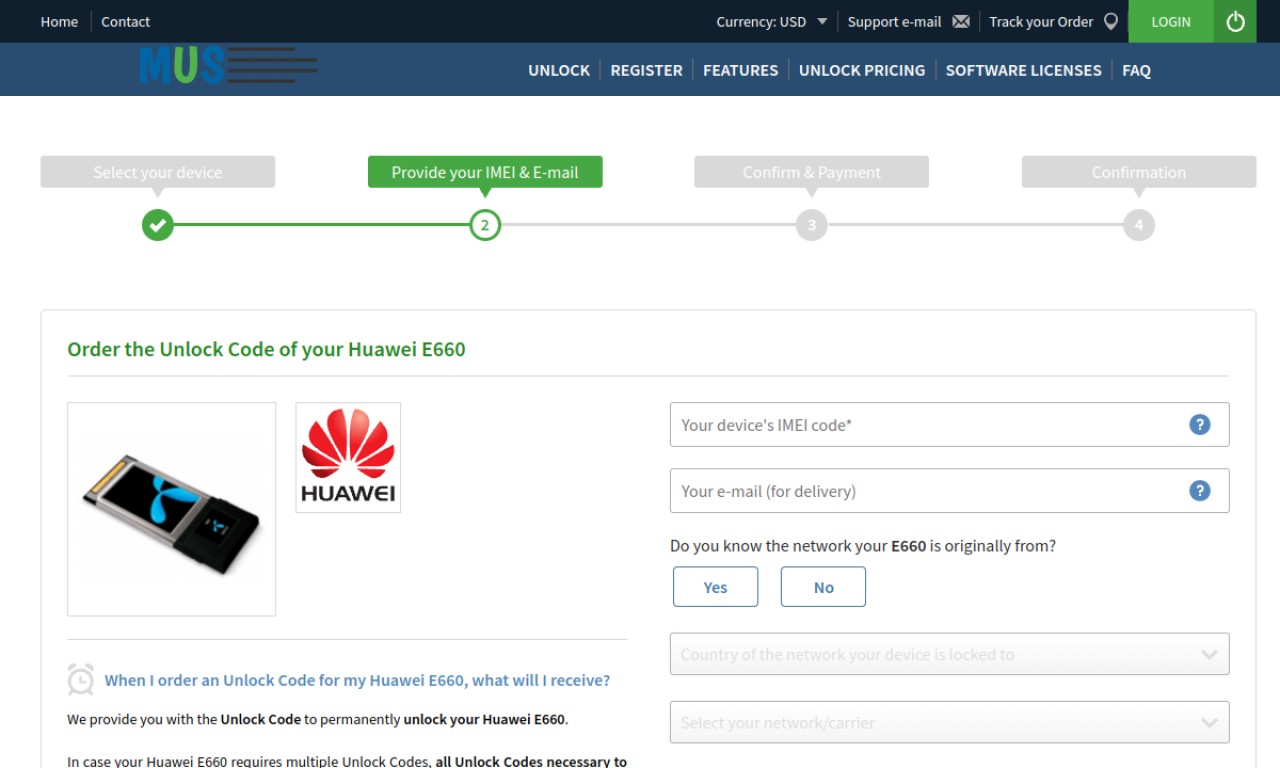Open the Currency: USD dropdown

coord(771,21)
